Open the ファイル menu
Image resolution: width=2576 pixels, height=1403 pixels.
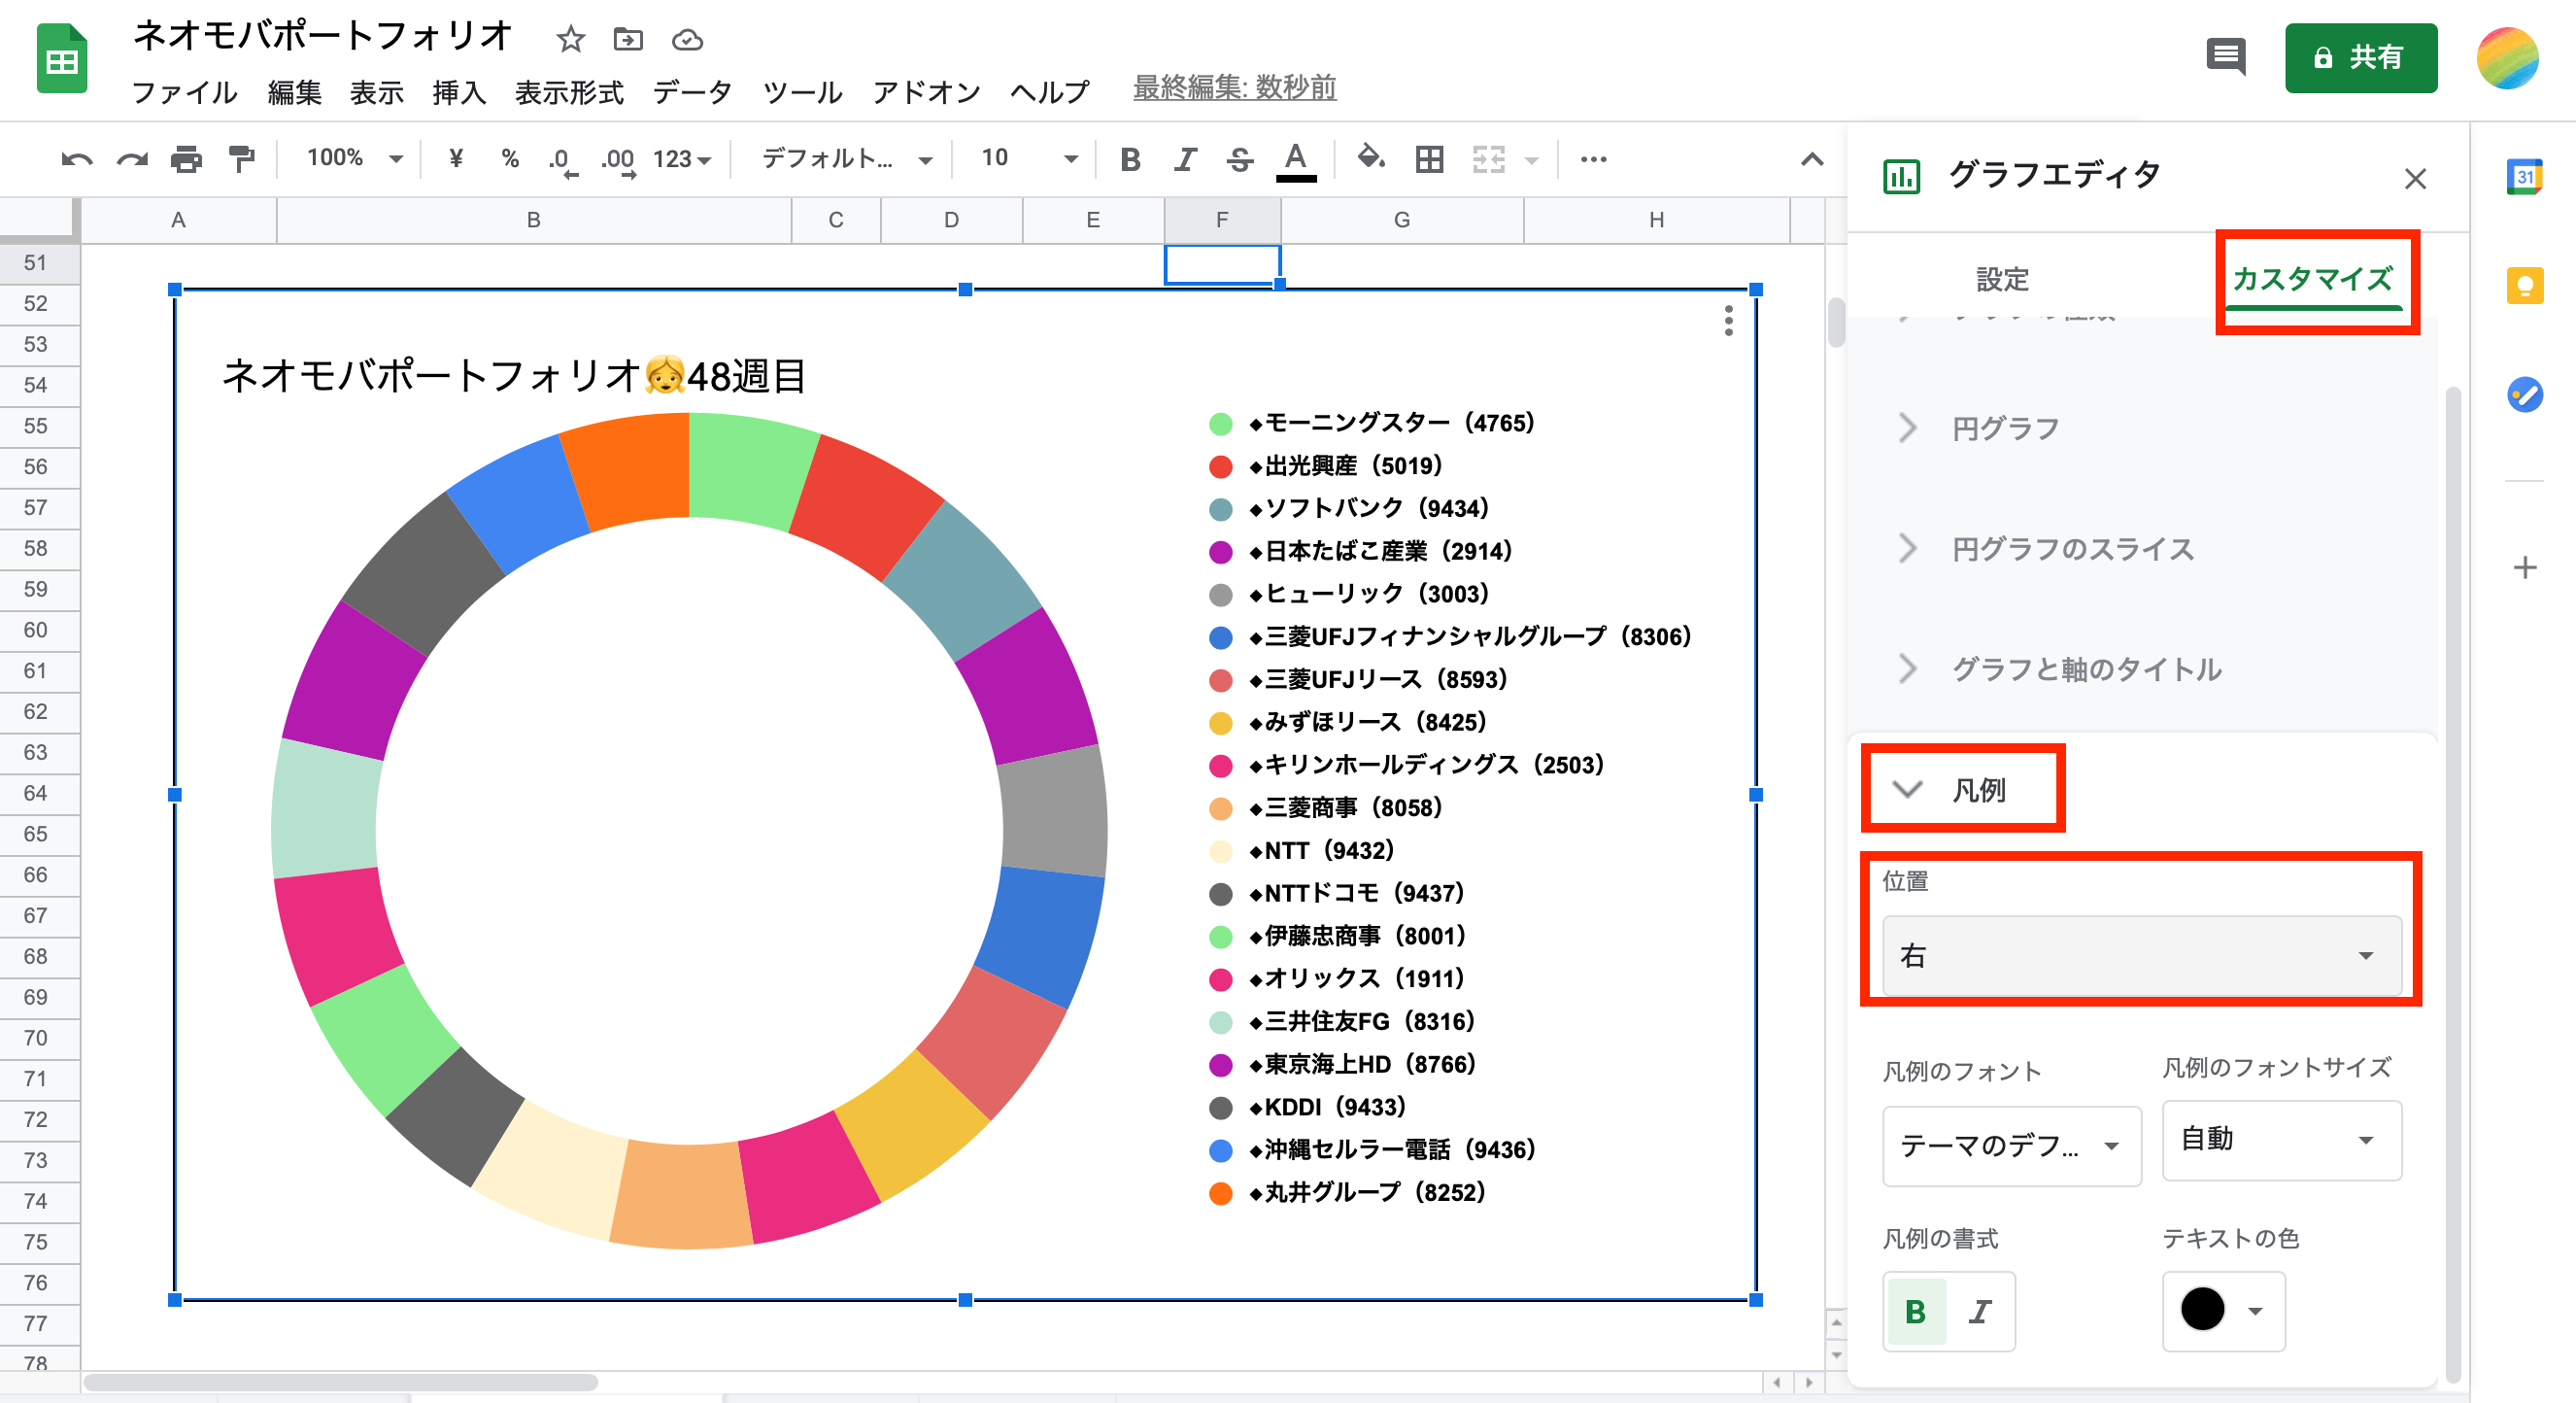coord(185,92)
